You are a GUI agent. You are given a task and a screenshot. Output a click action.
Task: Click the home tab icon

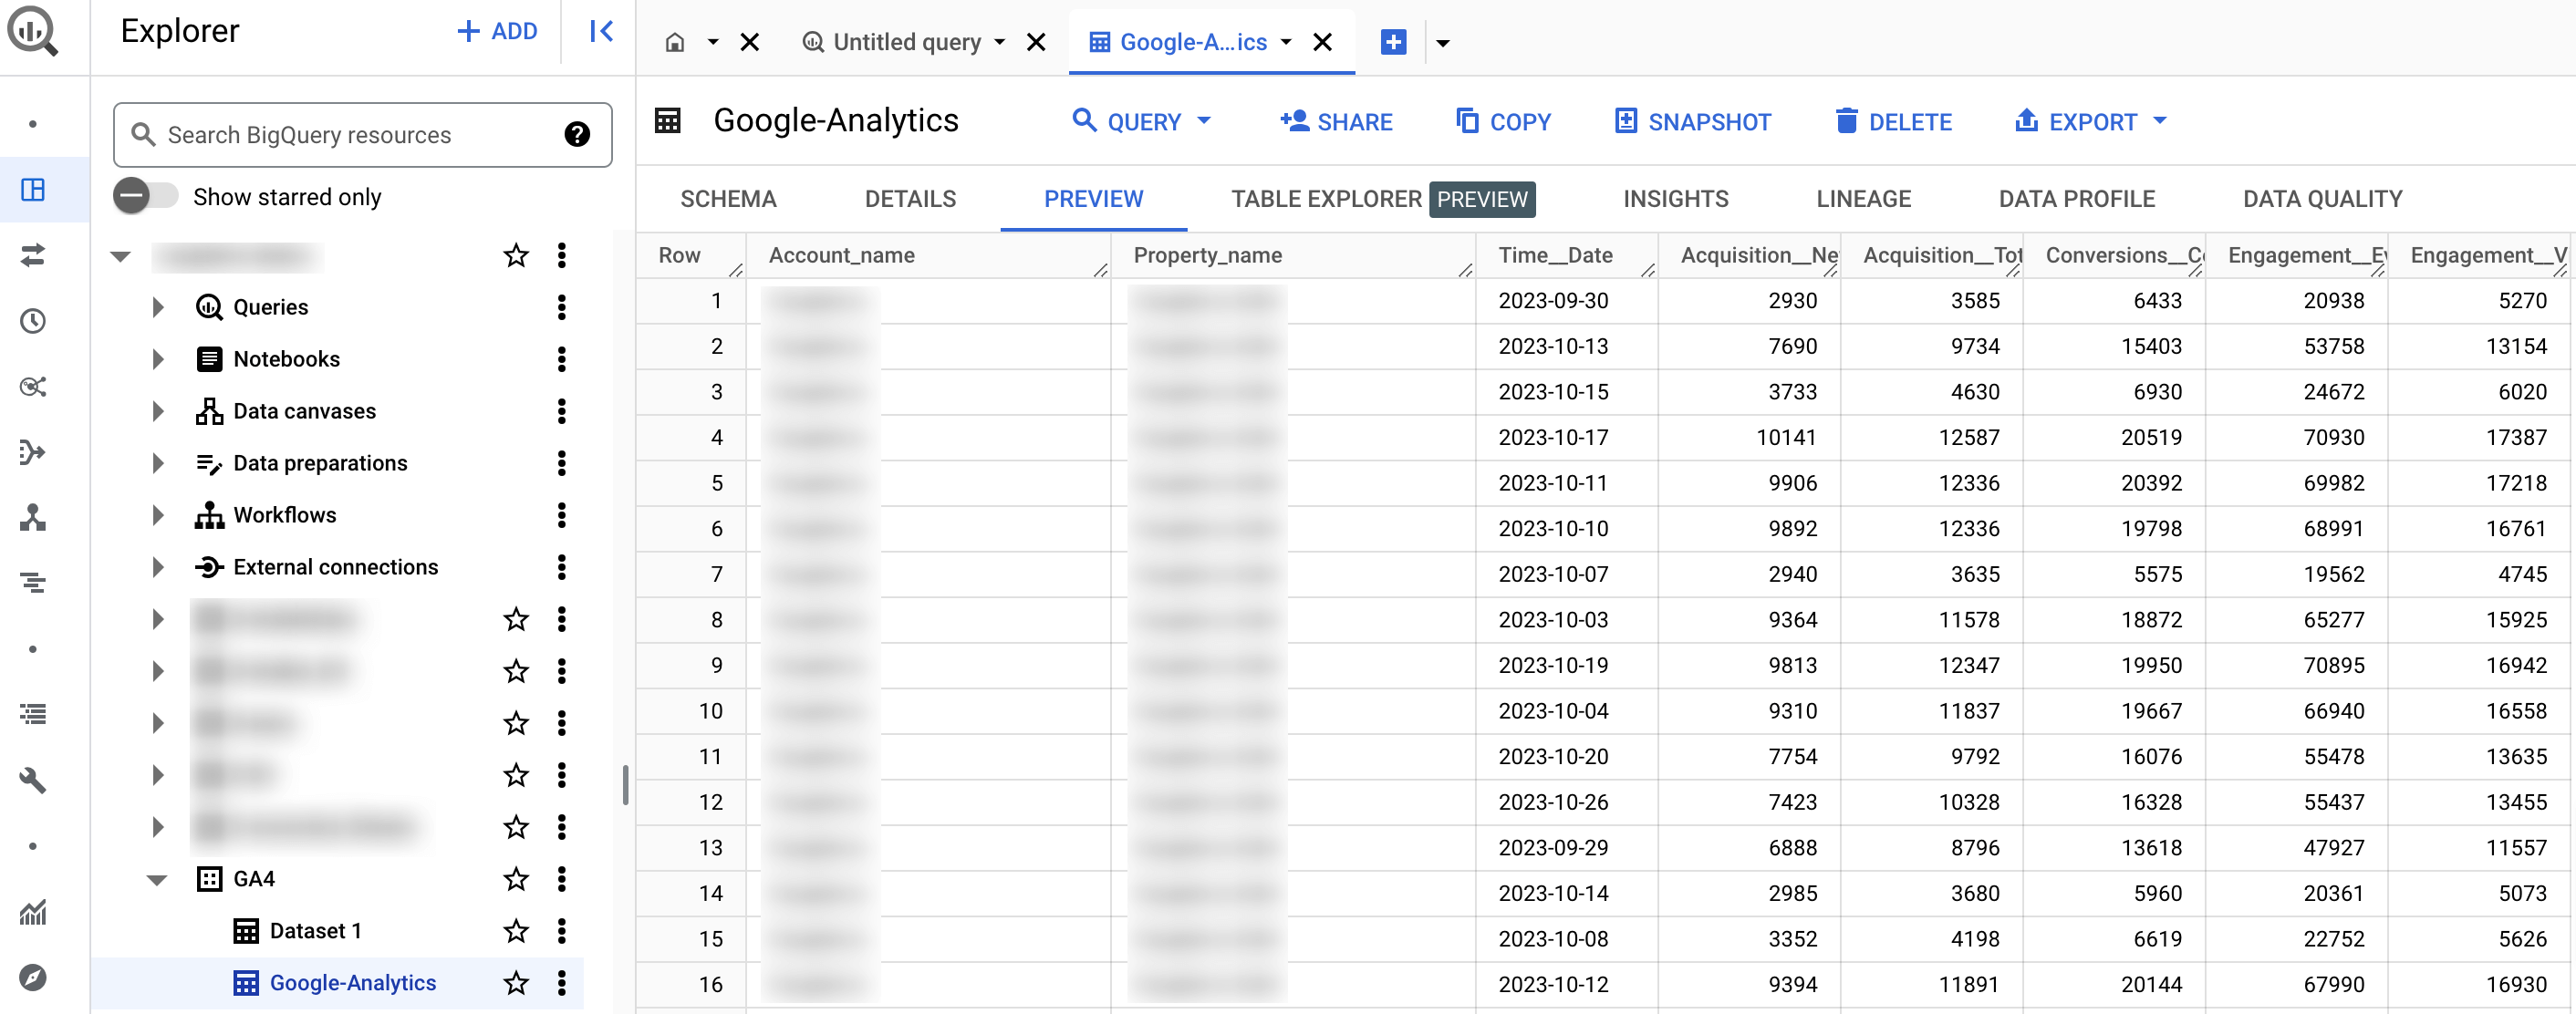pyautogui.click(x=675, y=42)
